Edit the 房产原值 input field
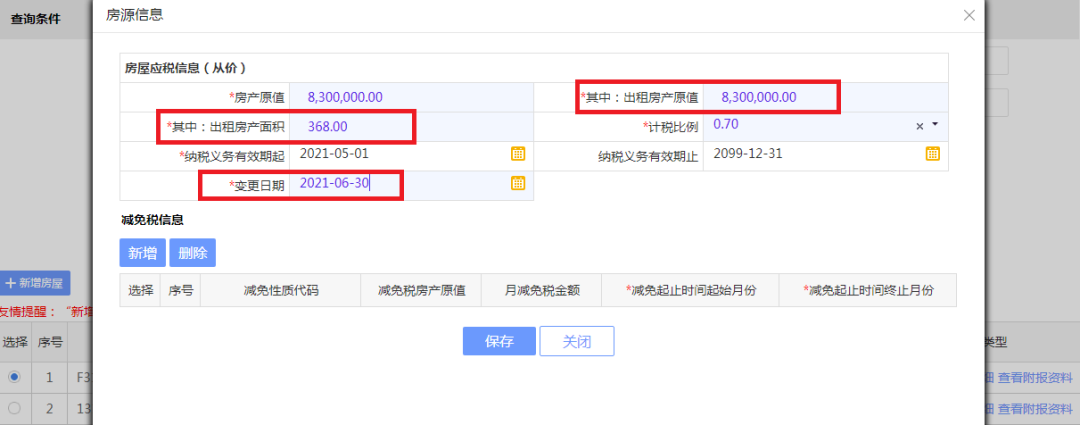Image resolution: width=1080 pixels, height=425 pixels. [x=411, y=97]
